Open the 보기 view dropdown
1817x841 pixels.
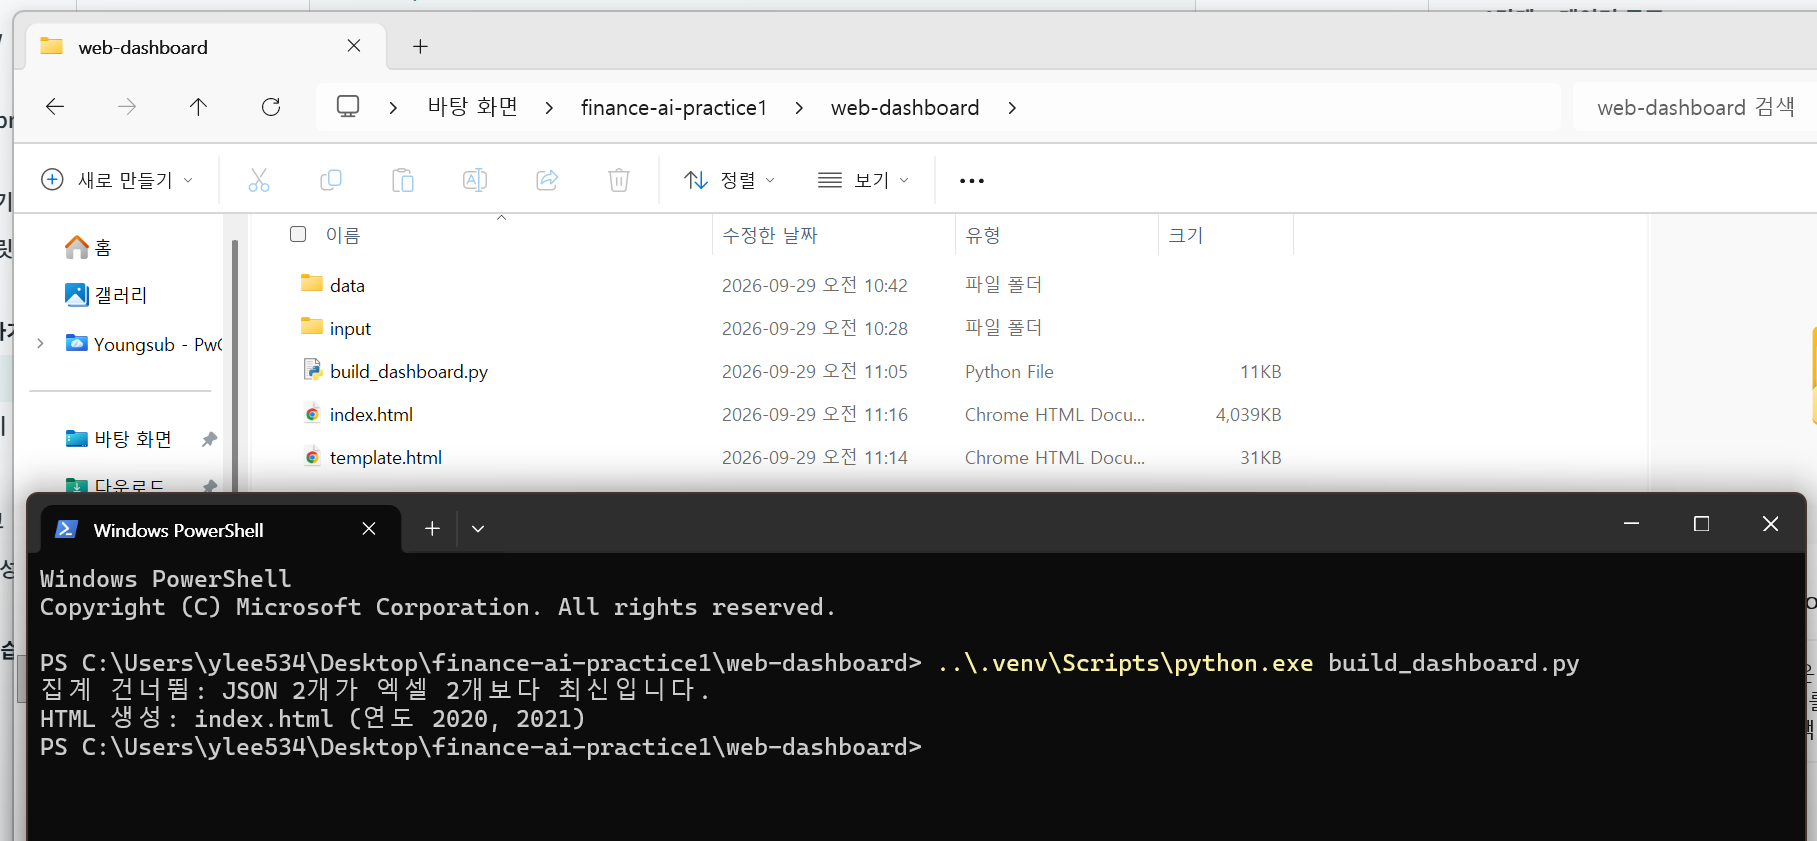pyautogui.click(x=863, y=180)
